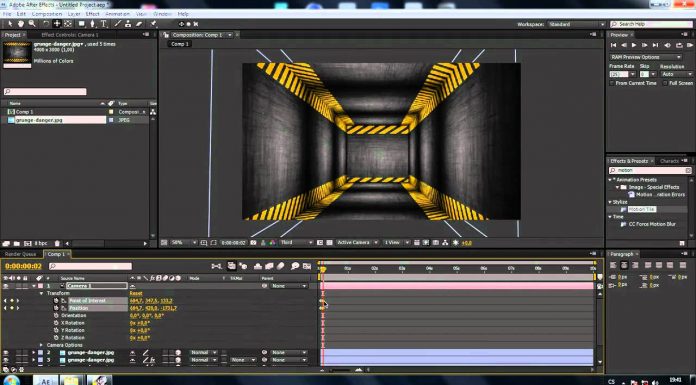696x385 pixels.
Task: Select the Pan Behind tool
Action: click(x=68, y=24)
